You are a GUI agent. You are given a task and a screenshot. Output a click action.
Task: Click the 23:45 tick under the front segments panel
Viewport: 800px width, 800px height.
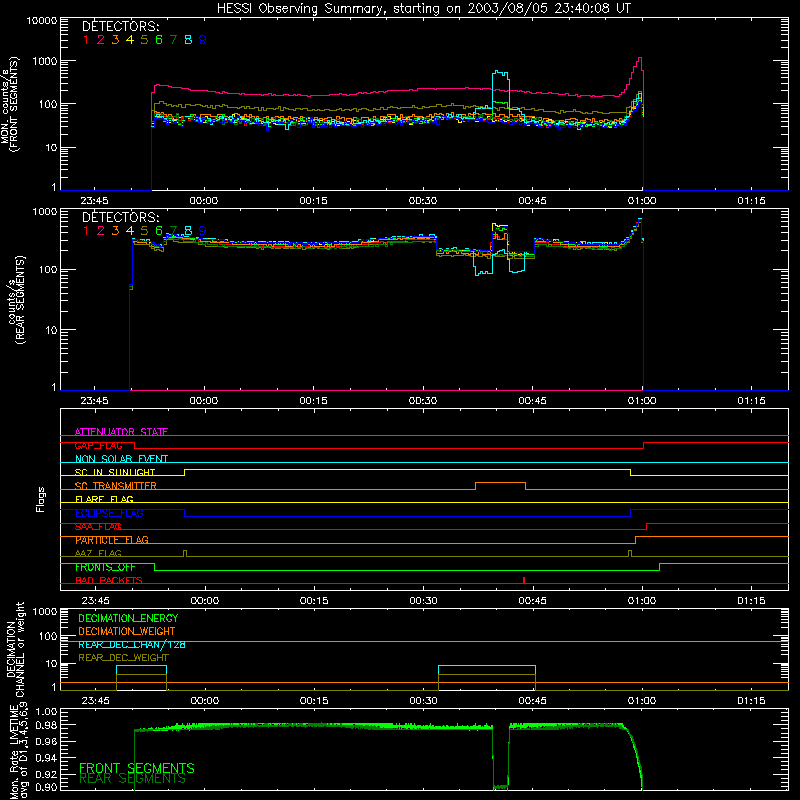tap(94, 201)
